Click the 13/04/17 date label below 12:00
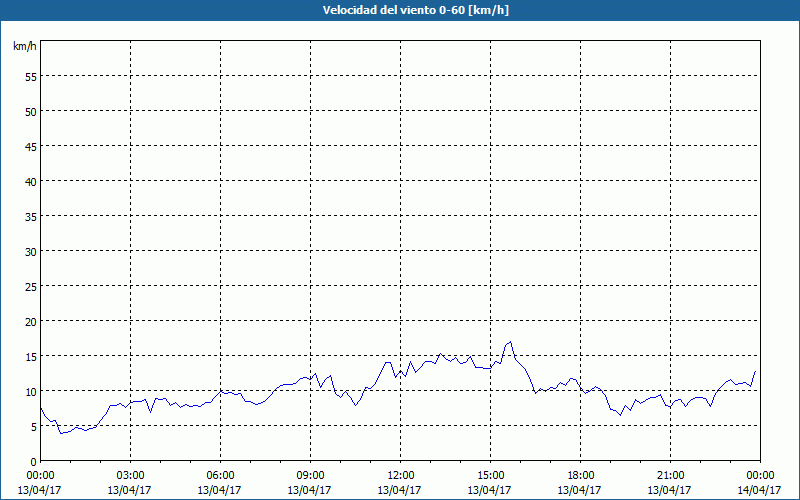 click(x=399, y=490)
